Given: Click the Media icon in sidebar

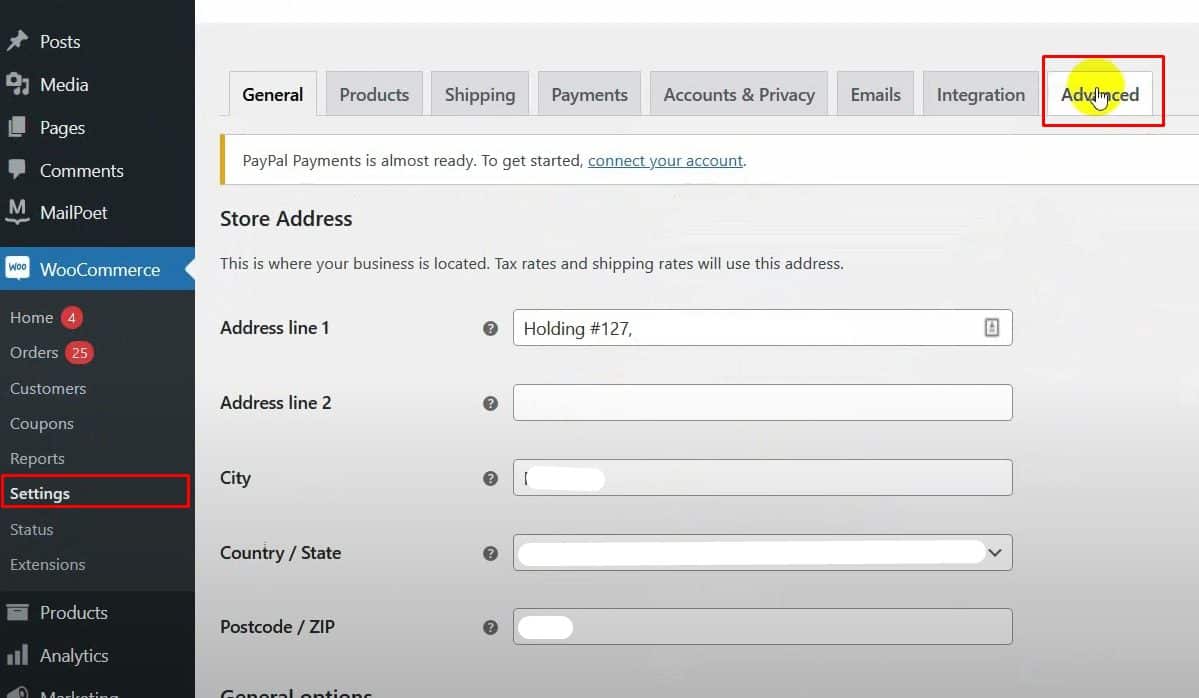Looking at the screenshot, I should click(17, 85).
